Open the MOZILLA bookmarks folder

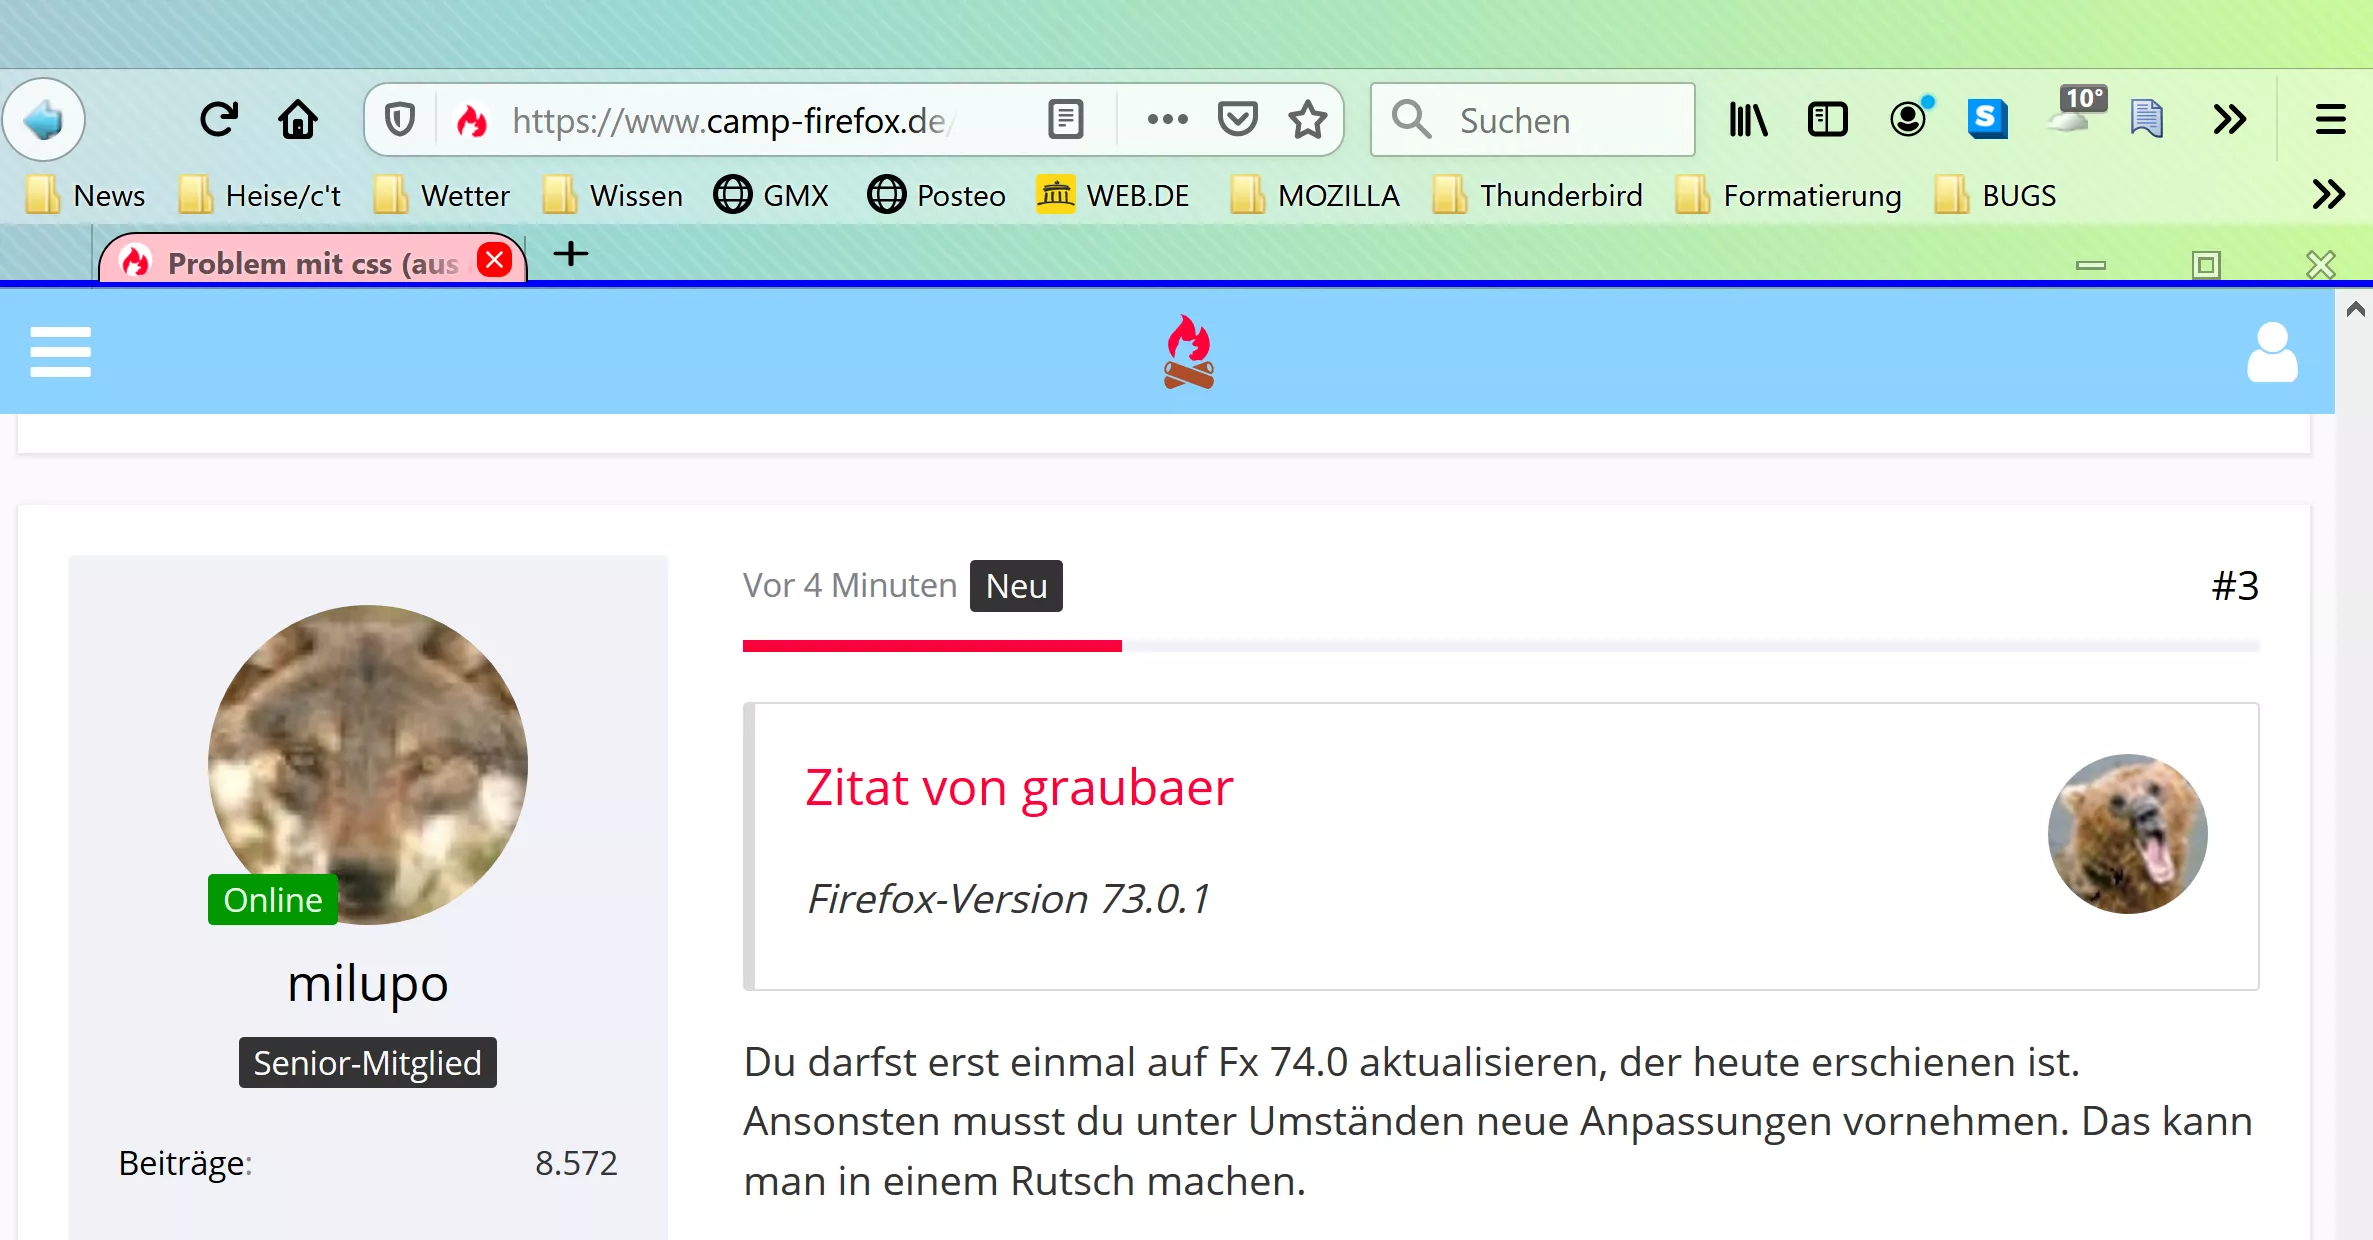(x=1316, y=195)
